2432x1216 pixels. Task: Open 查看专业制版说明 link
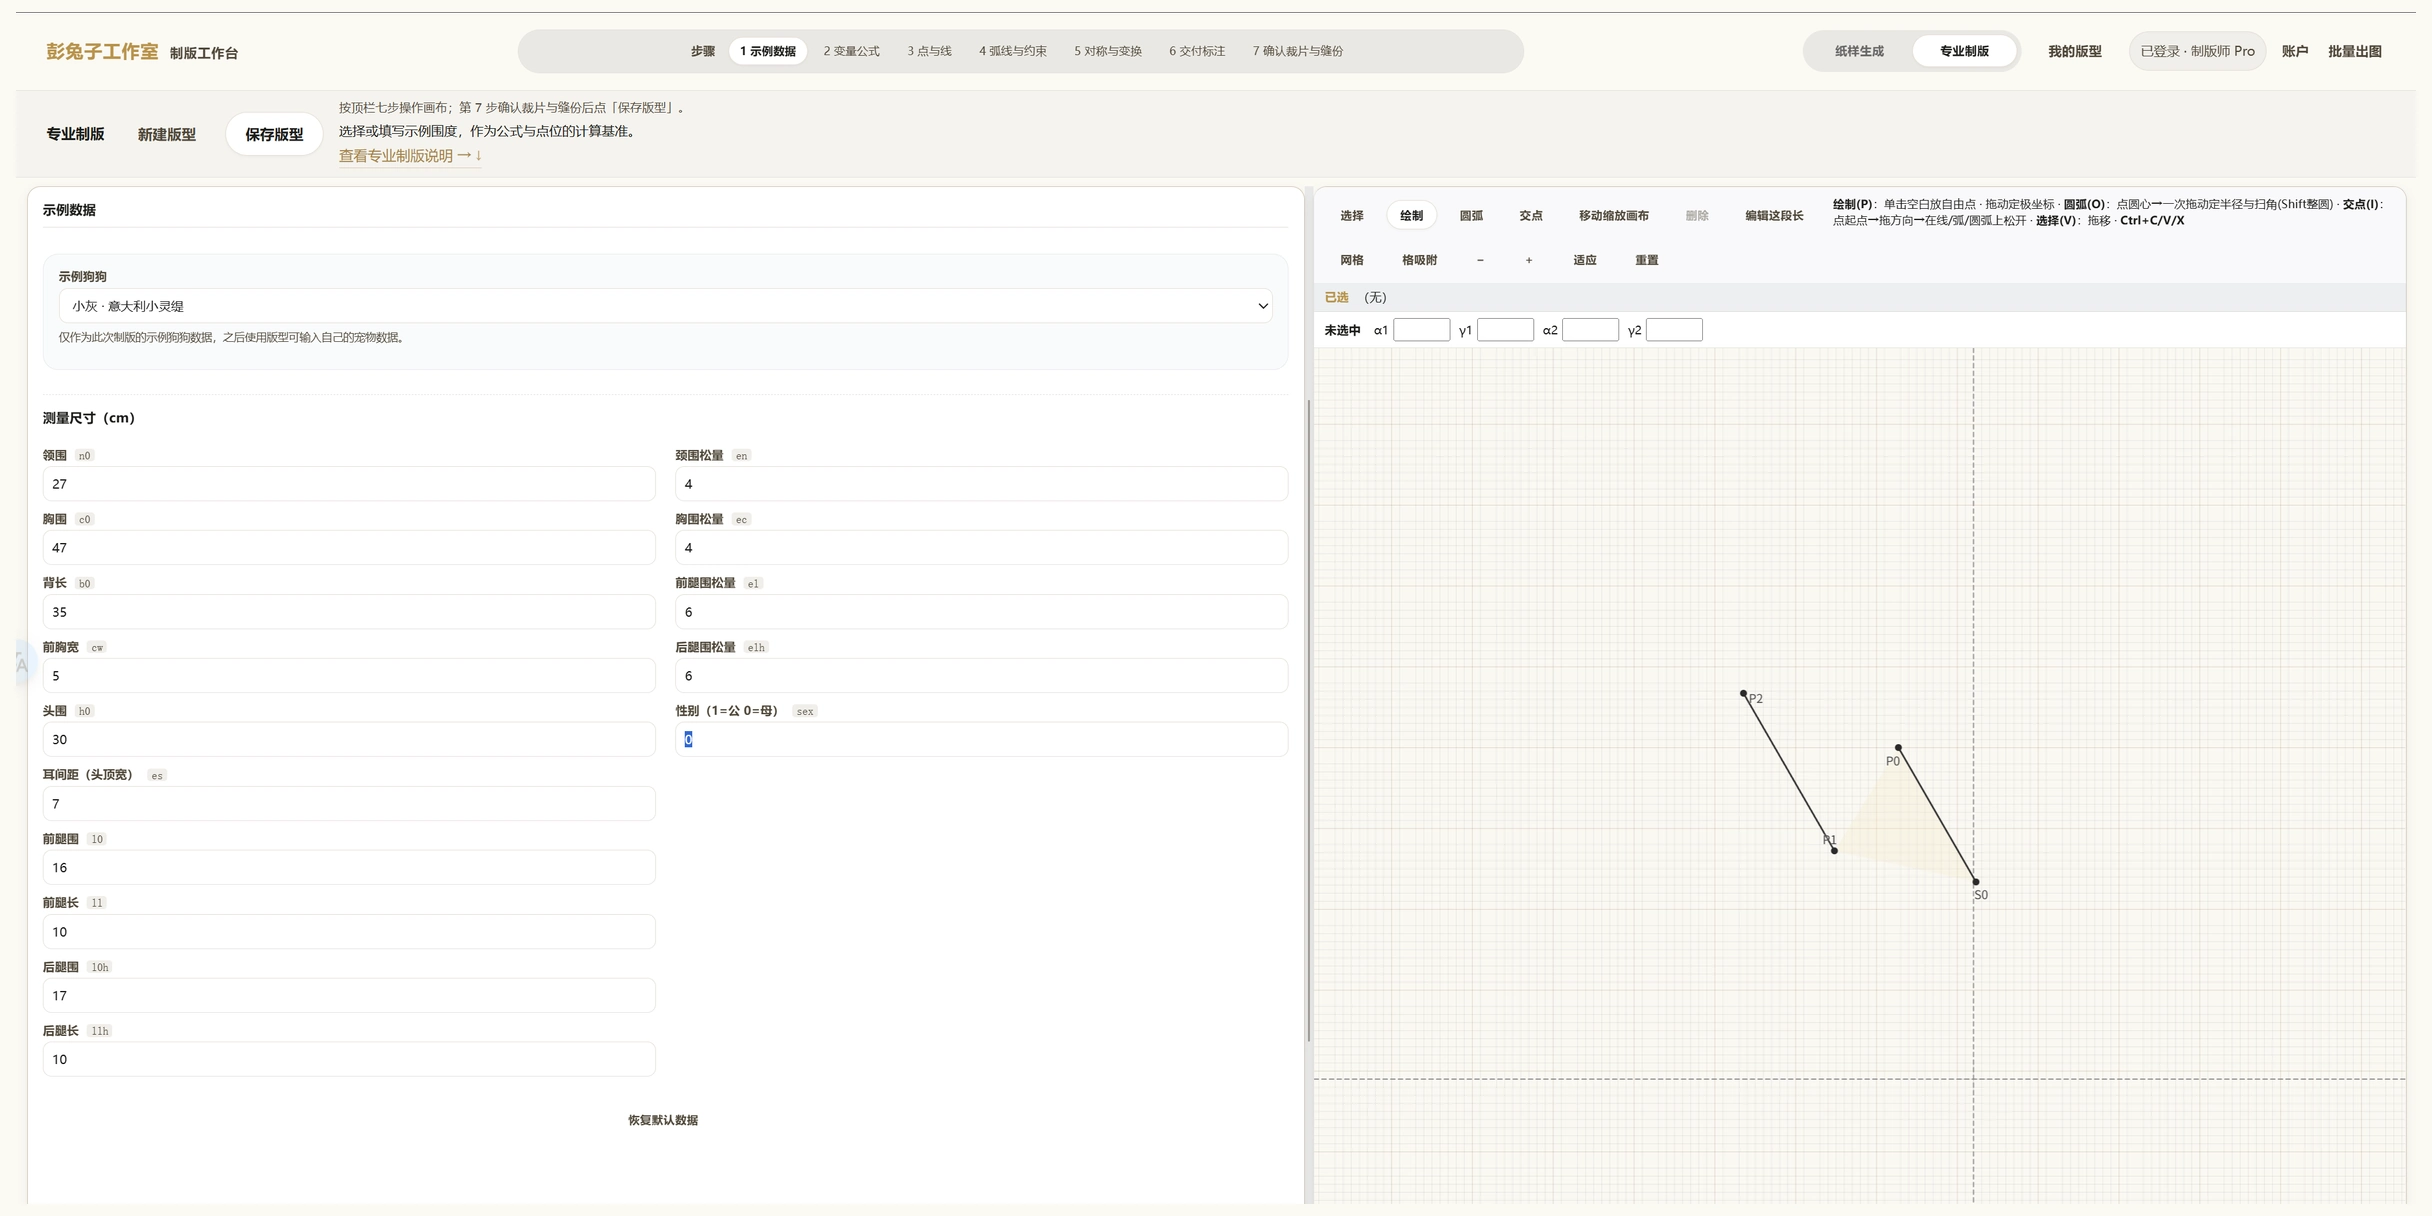(x=410, y=156)
